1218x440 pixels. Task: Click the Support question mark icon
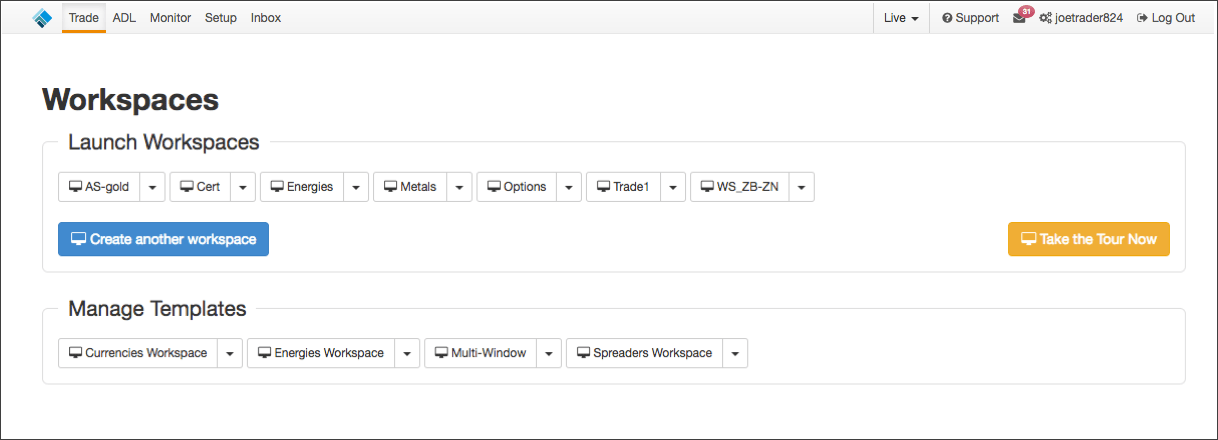click(947, 18)
